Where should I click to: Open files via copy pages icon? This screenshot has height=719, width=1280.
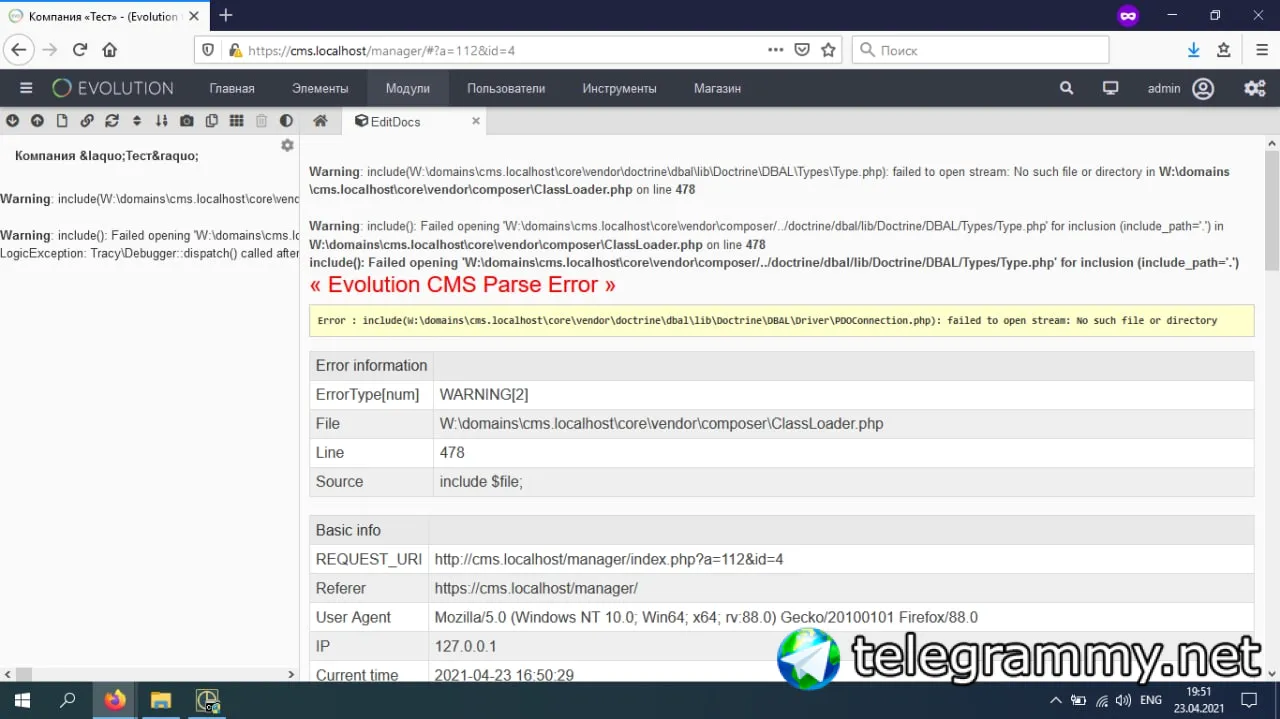212,121
